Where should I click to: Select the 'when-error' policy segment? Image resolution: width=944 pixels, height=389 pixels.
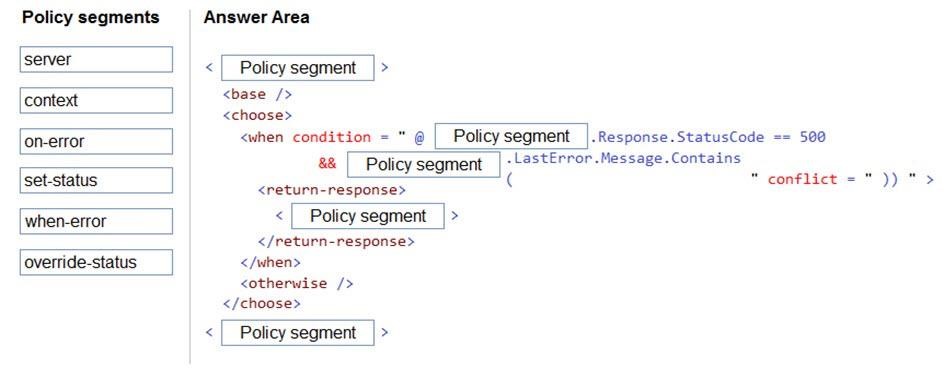[x=96, y=221]
